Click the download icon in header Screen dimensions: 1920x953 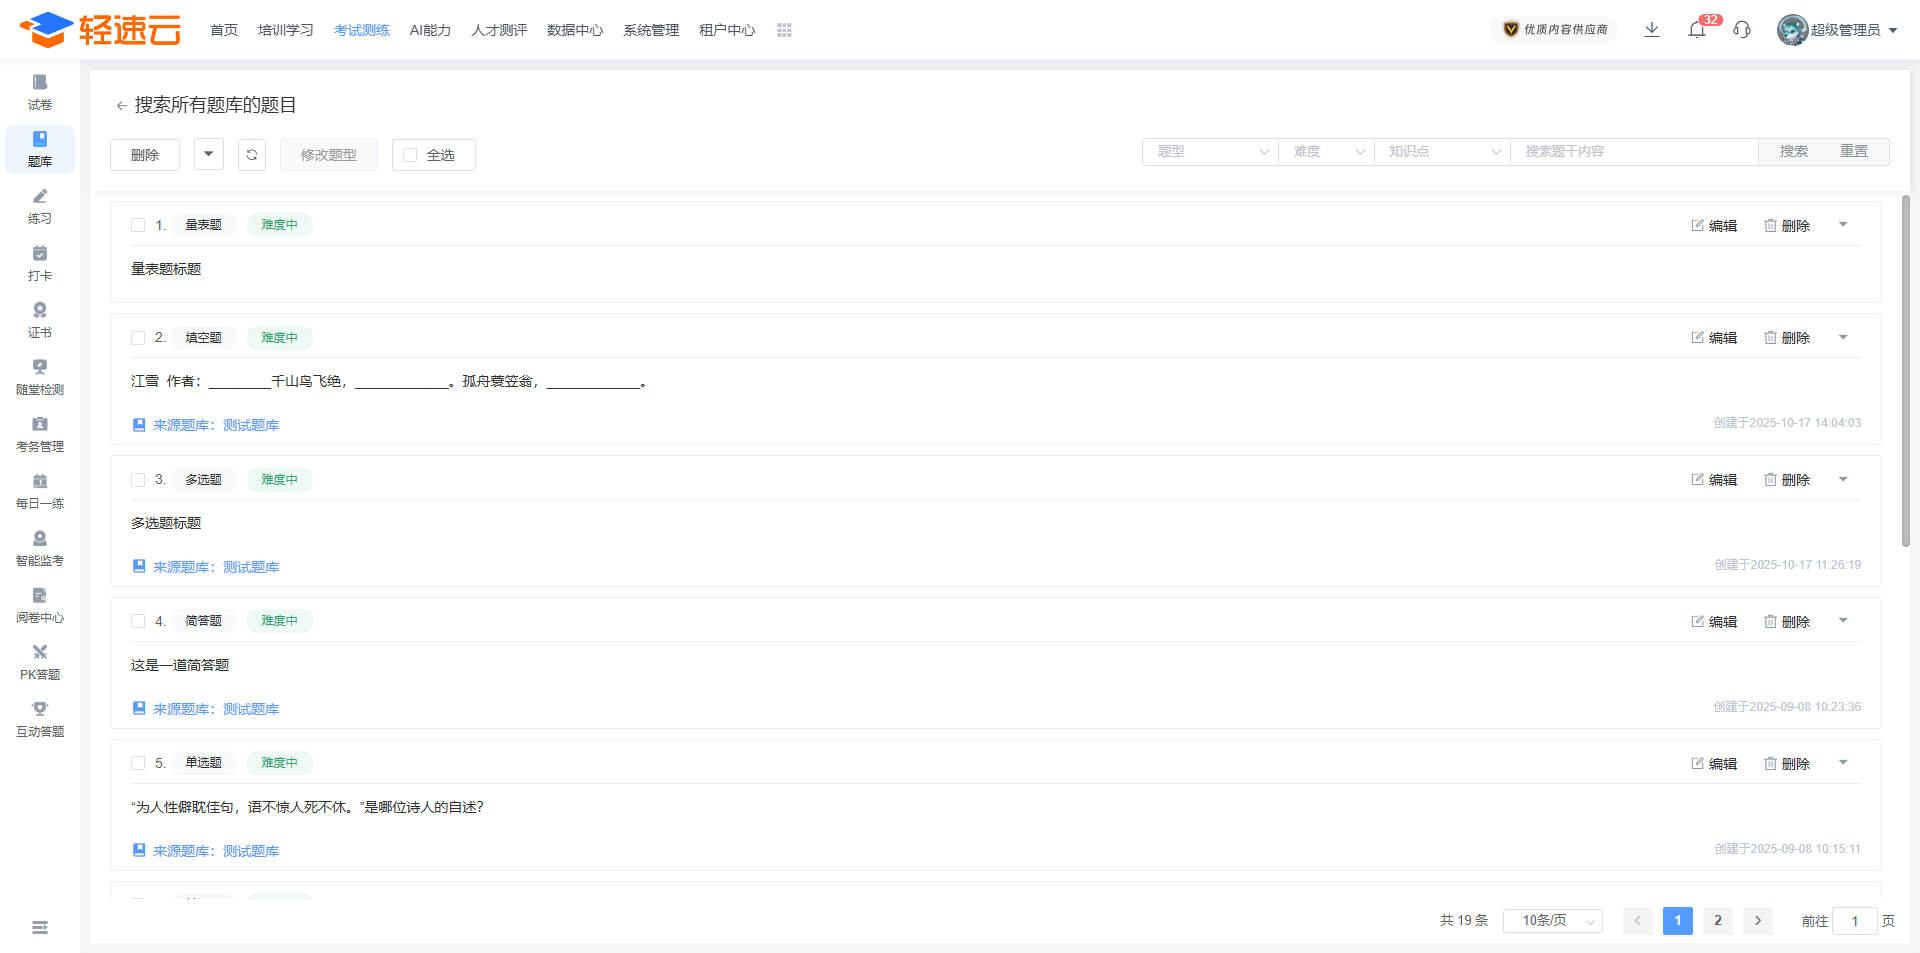point(1652,30)
